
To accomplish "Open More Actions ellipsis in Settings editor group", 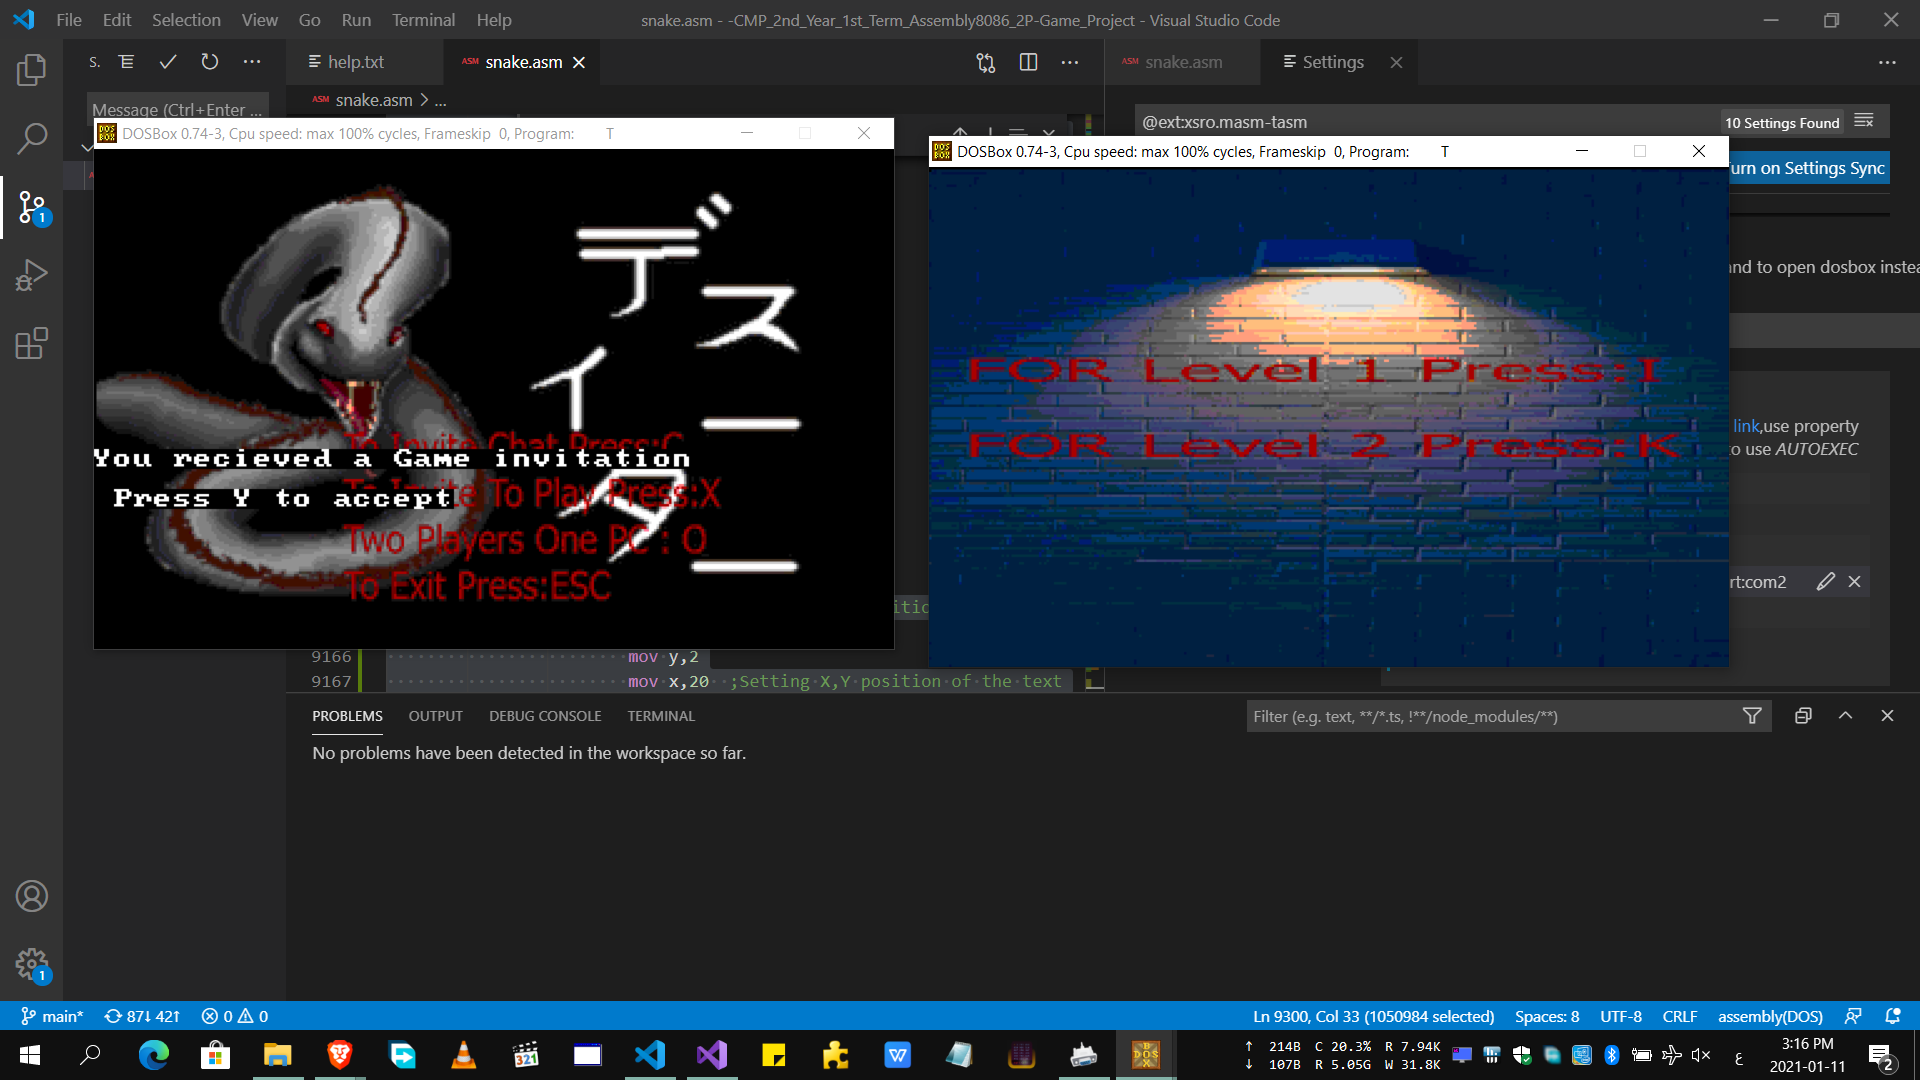I will (1887, 62).
